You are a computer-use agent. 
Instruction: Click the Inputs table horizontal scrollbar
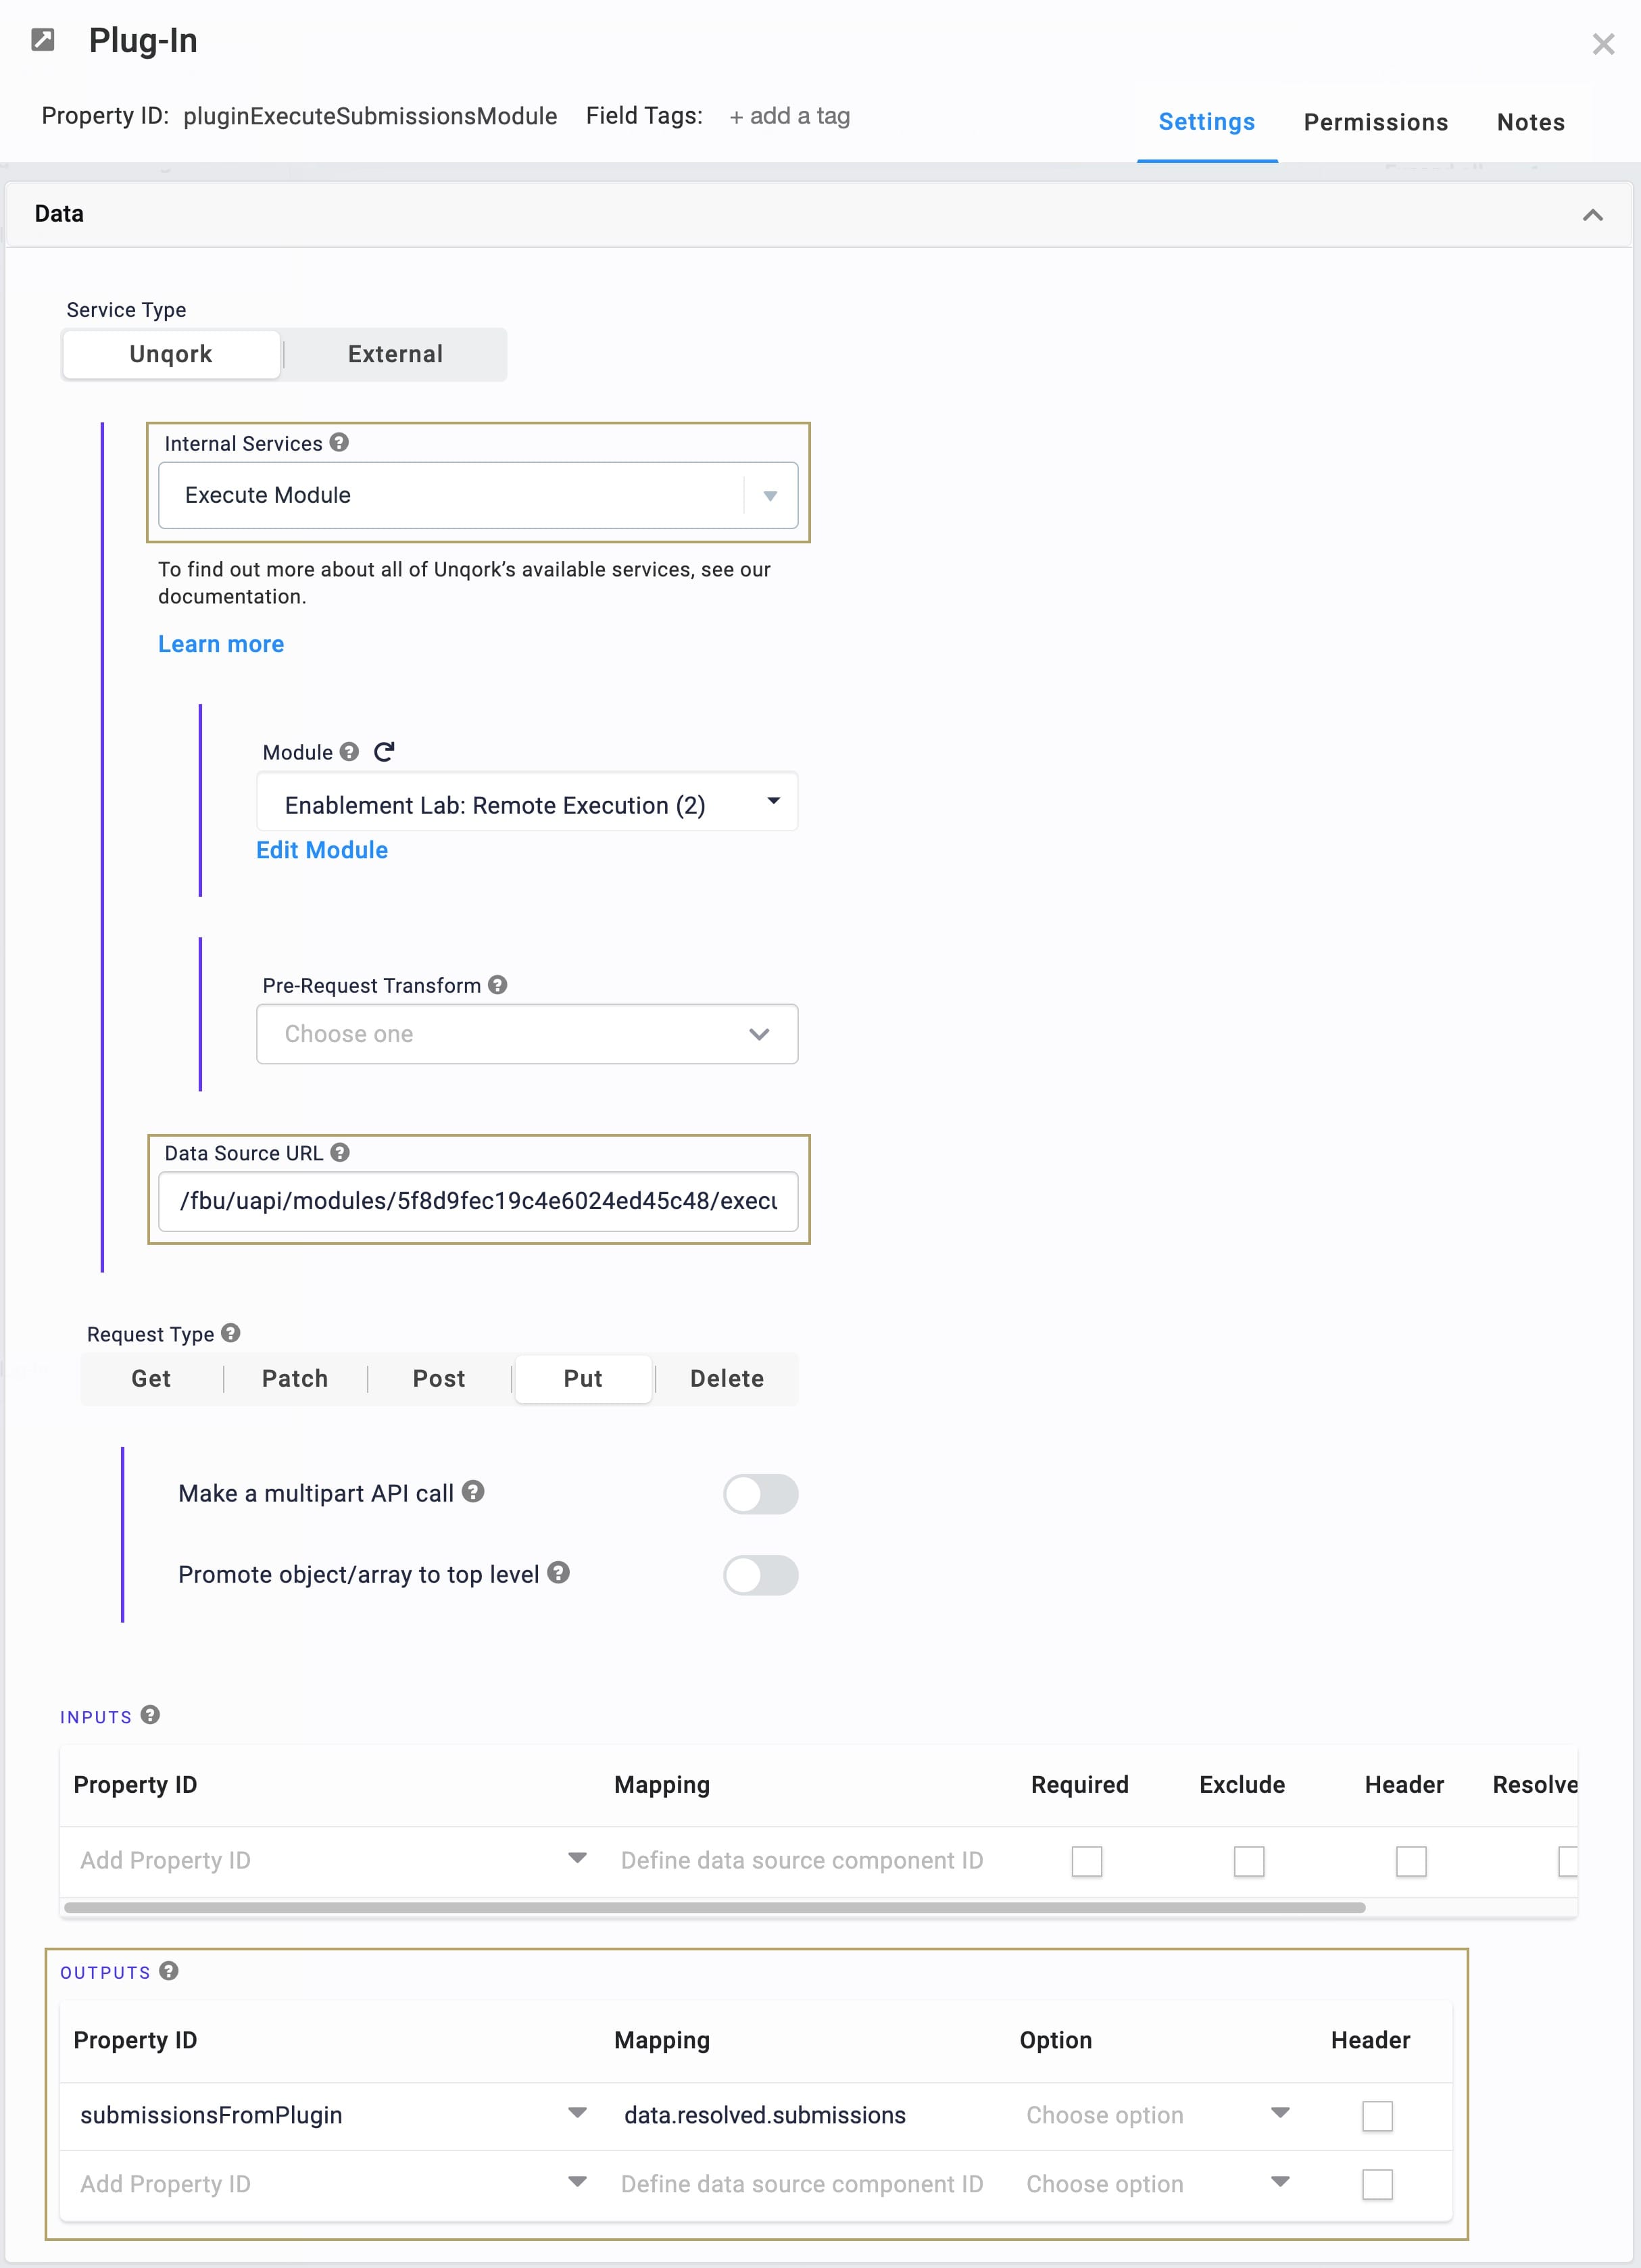tap(715, 1908)
